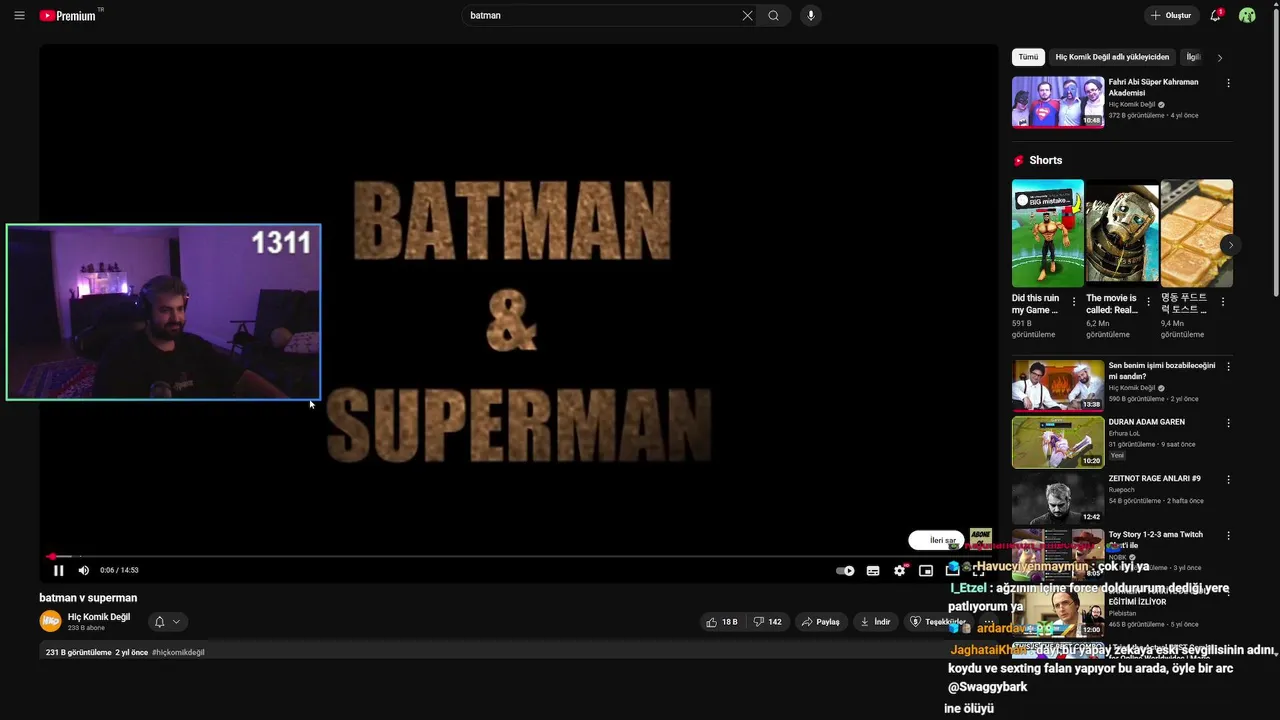Open Hiç Komik Değil channel name link
Image resolution: width=1280 pixels, height=720 pixels.
tap(99, 617)
